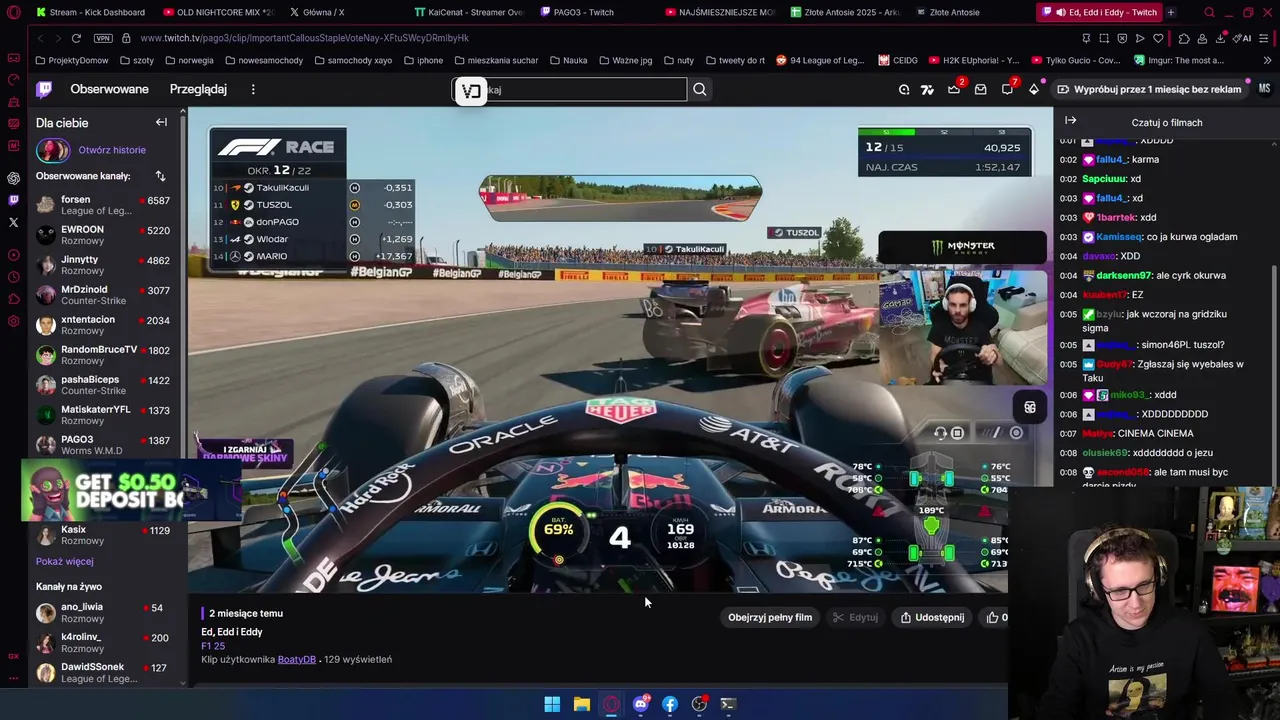Expand hidden bookmarks chevron

[x=1267, y=60]
